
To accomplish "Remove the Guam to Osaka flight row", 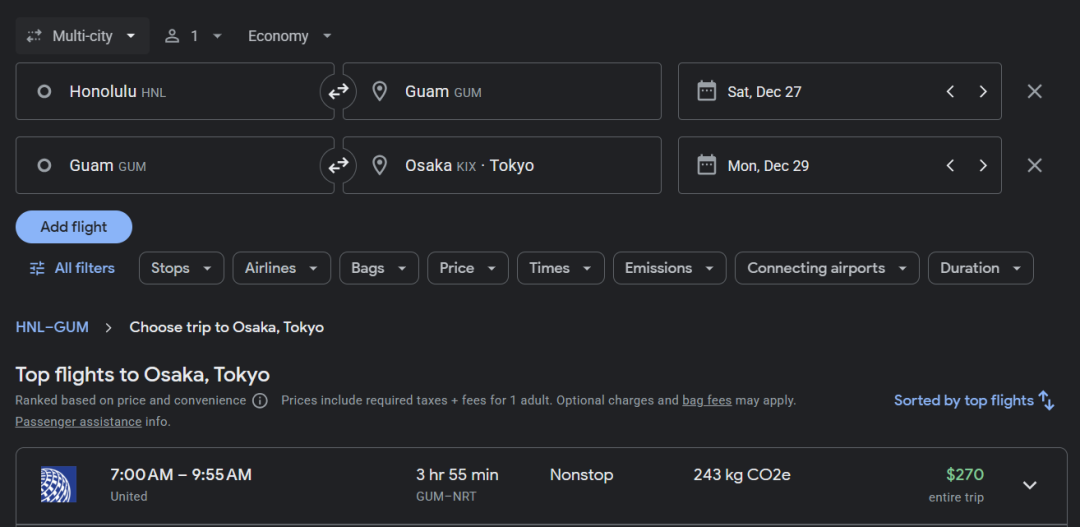I will click(1034, 165).
